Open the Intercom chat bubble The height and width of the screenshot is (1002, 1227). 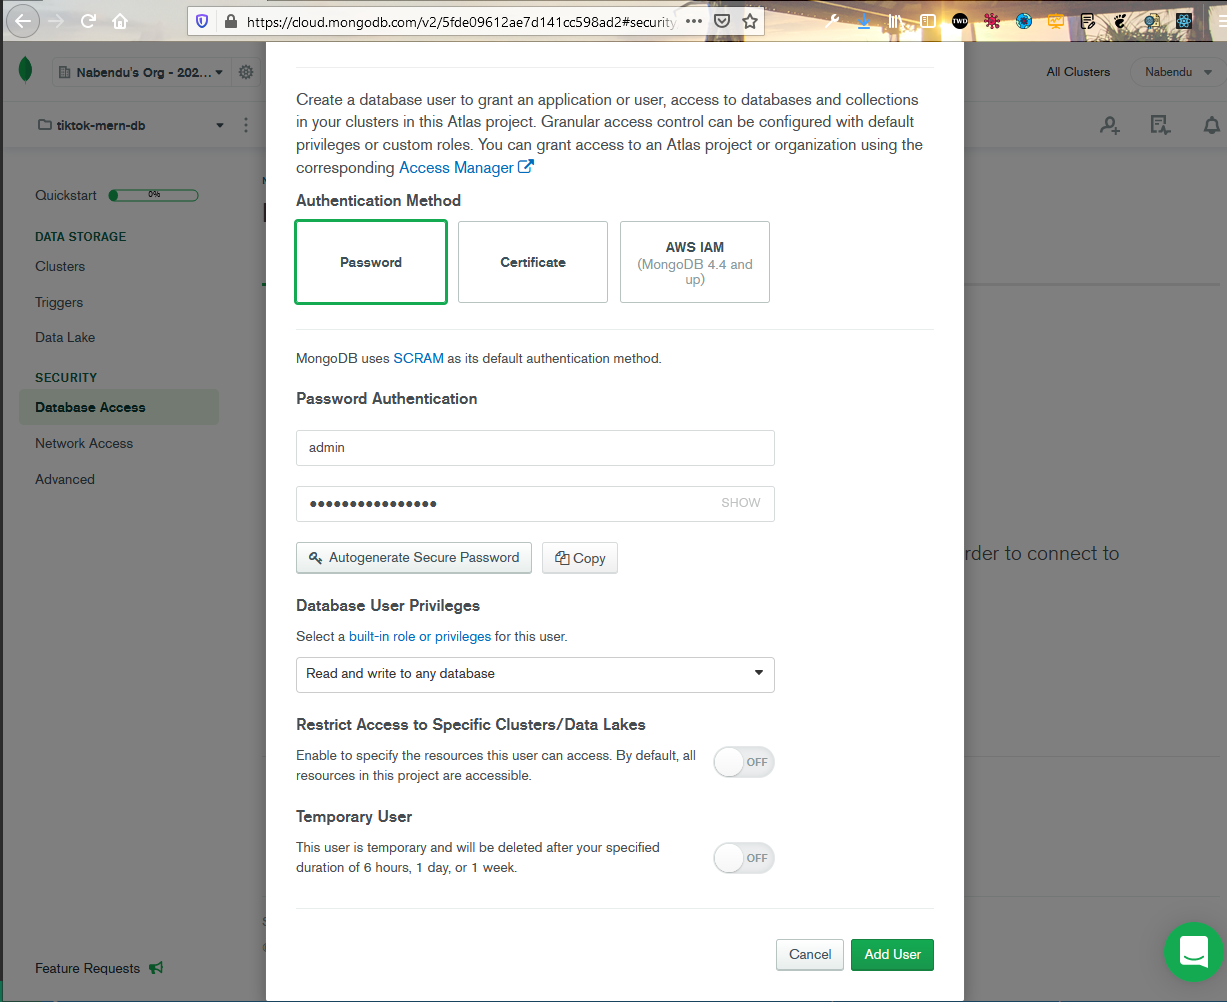pyautogui.click(x=1194, y=951)
